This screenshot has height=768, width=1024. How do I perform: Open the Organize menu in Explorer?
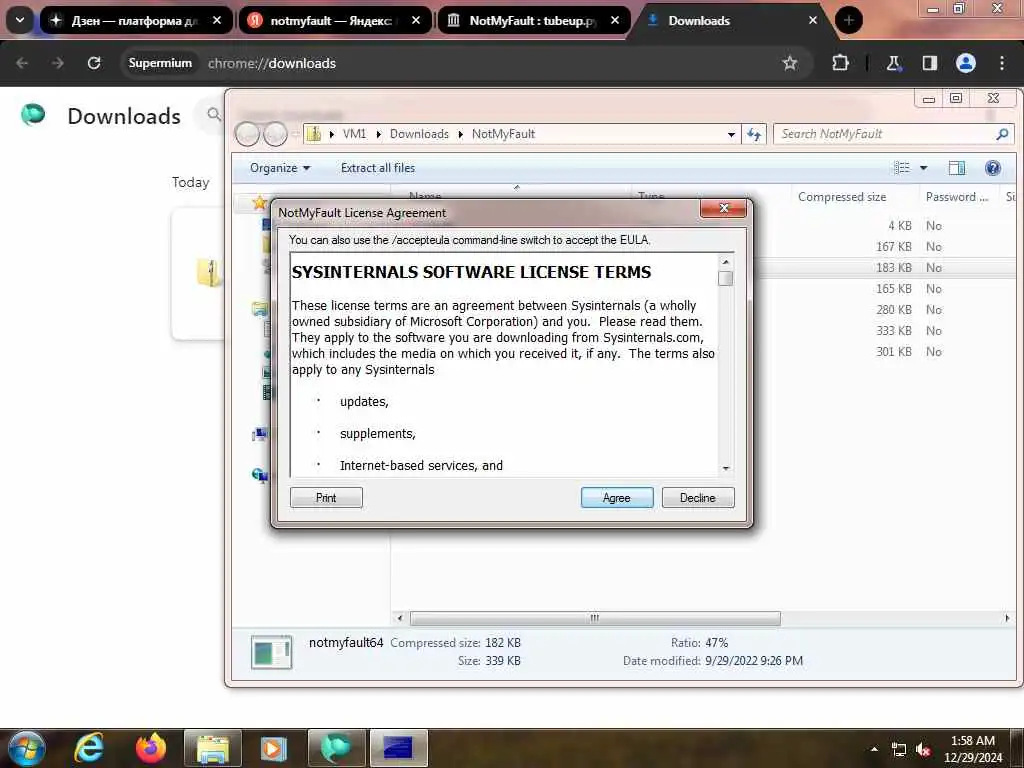[x=280, y=168]
